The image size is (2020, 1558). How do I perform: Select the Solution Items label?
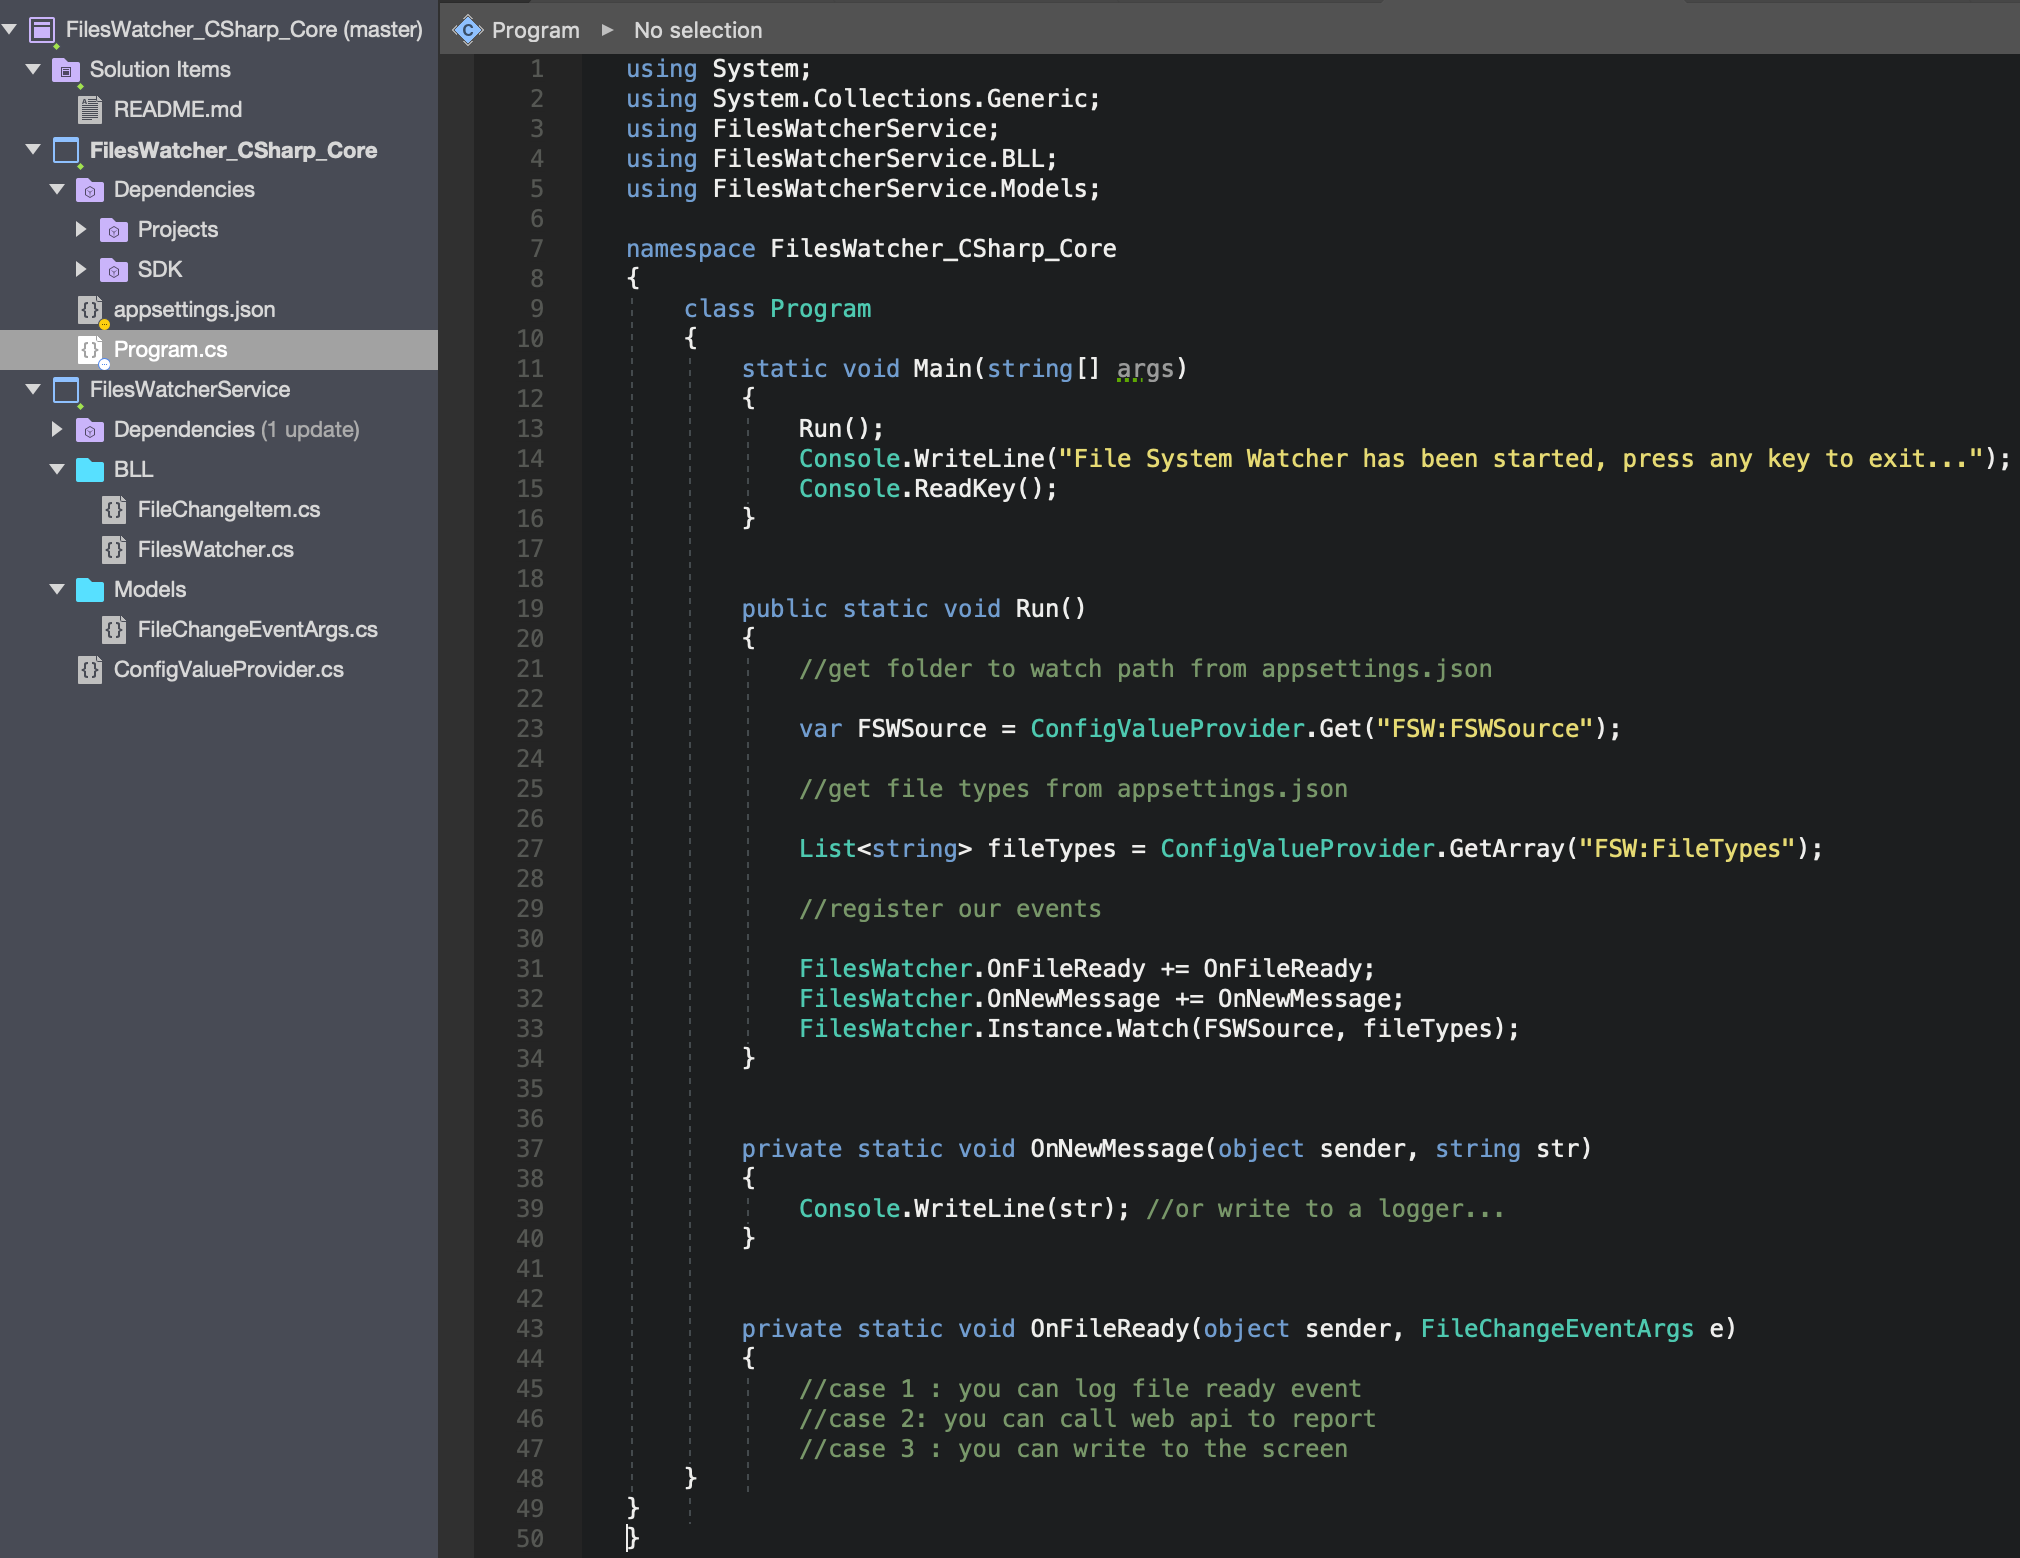(x=160, y=70)
